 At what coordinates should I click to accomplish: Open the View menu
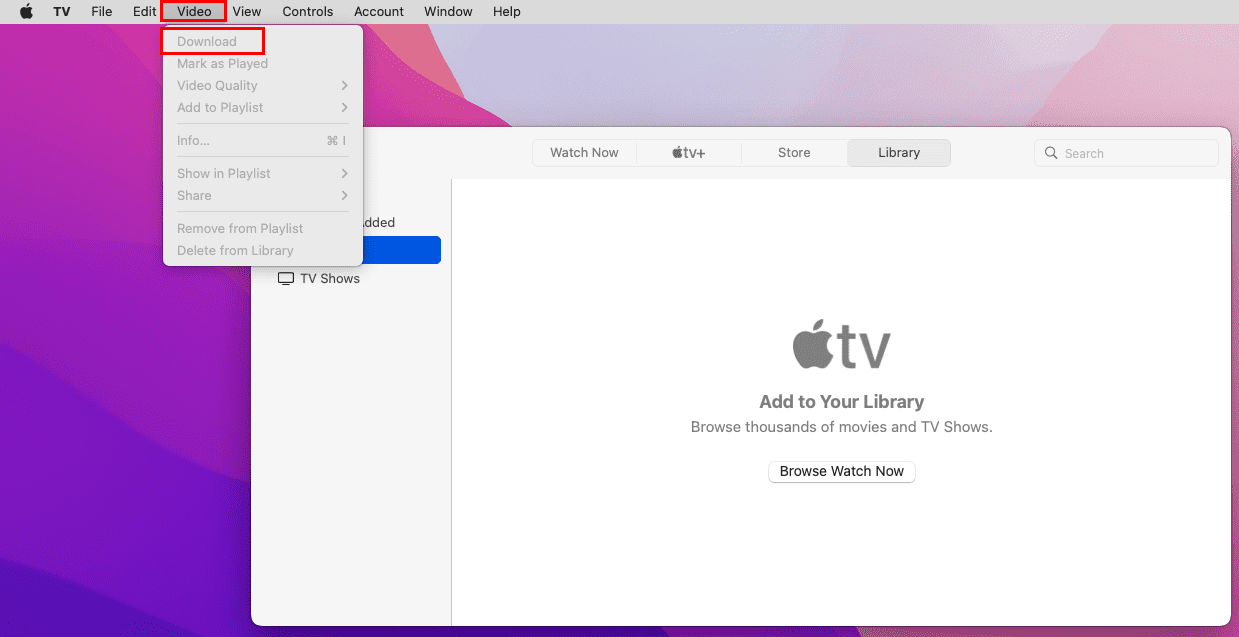(247, 11)
